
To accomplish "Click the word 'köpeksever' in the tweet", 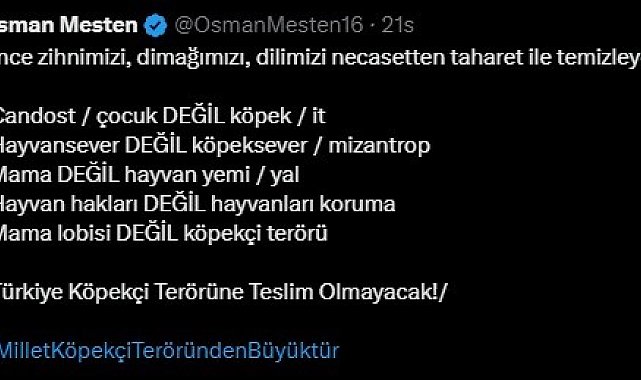I will click(x=250, y=146).
